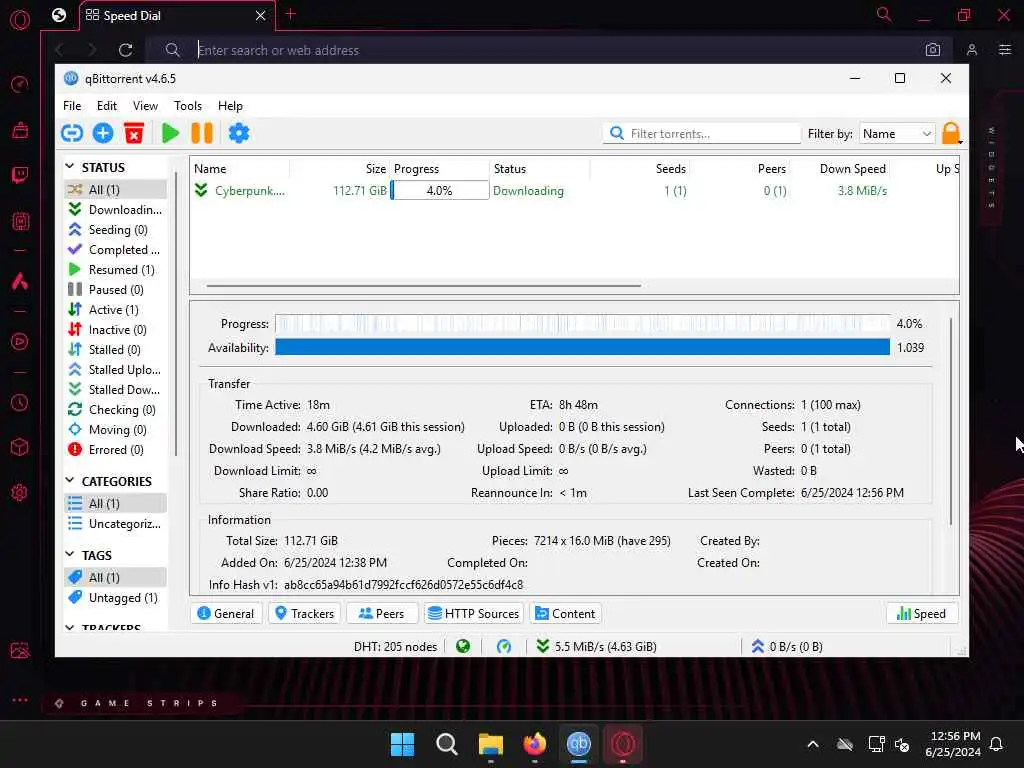Click the add torrent link icon
Image resolution: width=1024 pixels, height=768 pixels.
click(72, 133)
